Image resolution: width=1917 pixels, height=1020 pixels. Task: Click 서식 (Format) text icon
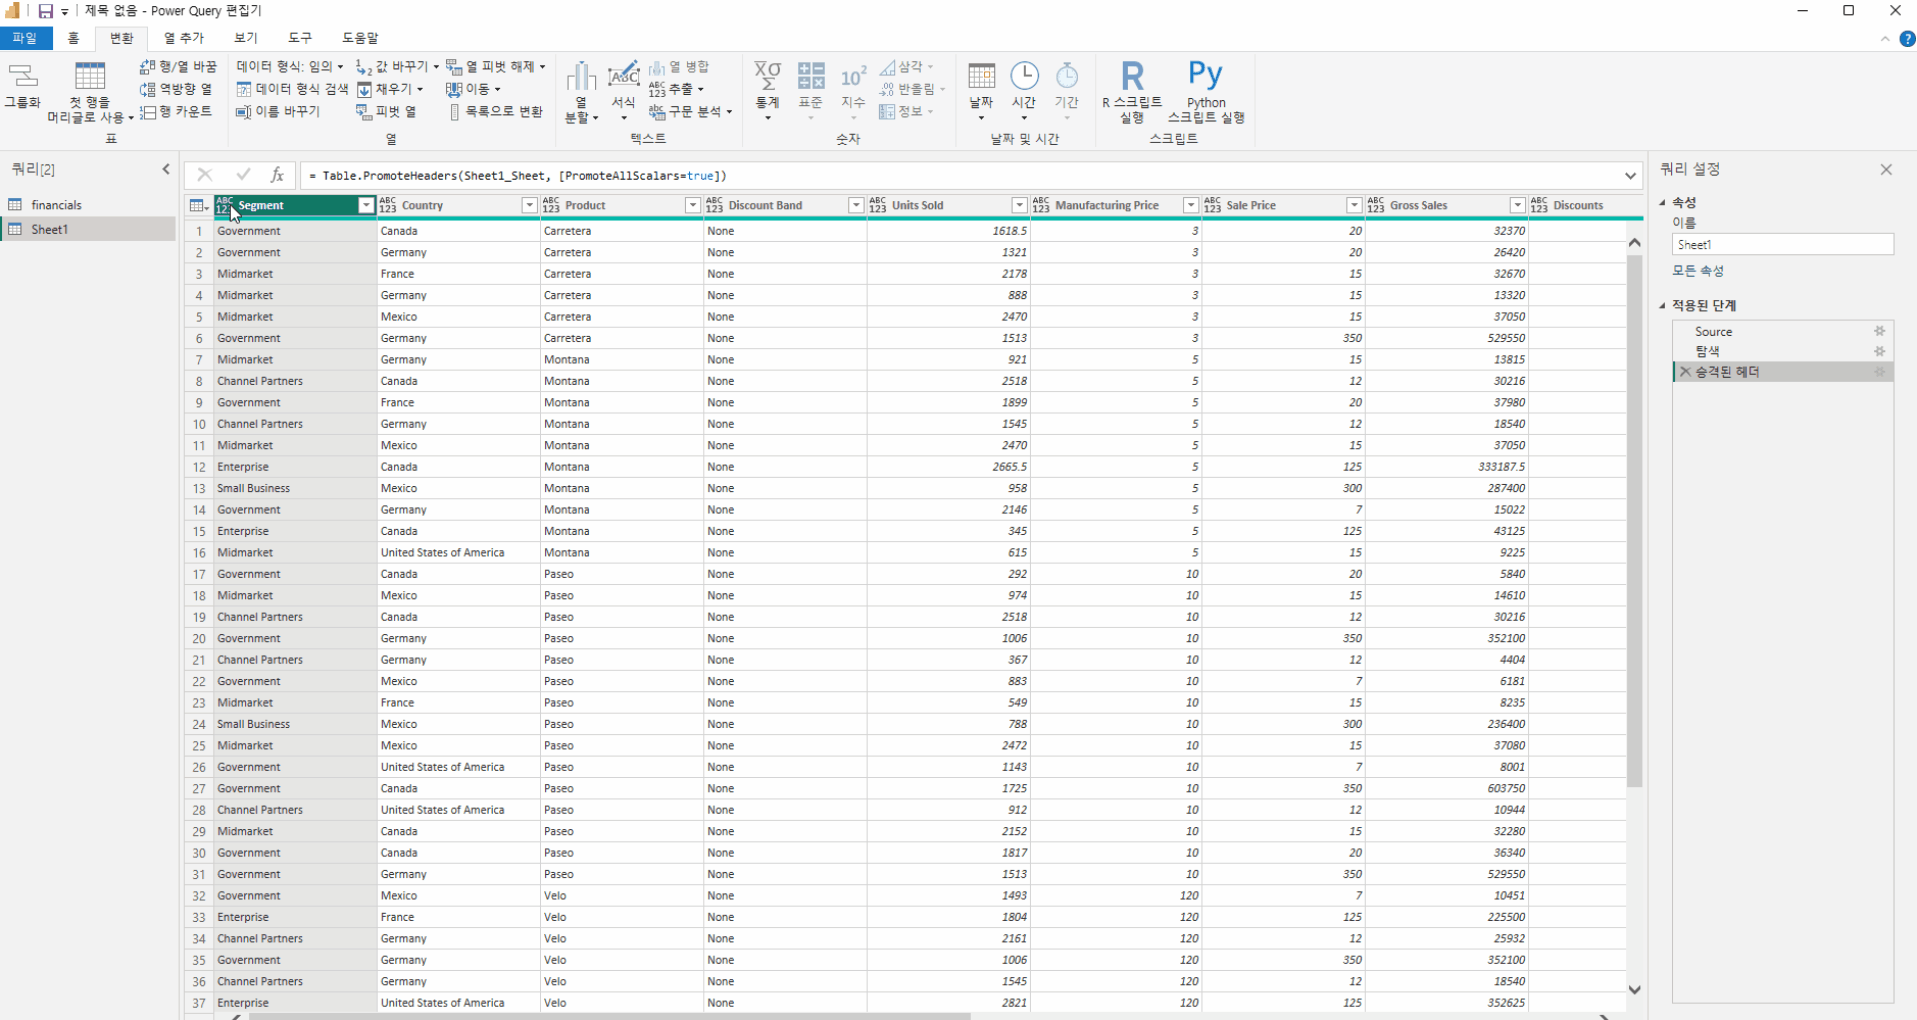[x=623, y=76]
